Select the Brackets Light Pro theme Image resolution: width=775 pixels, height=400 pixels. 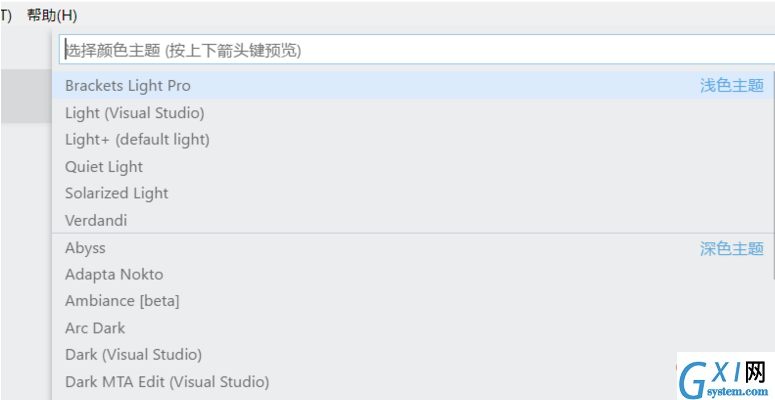(128, 86)
